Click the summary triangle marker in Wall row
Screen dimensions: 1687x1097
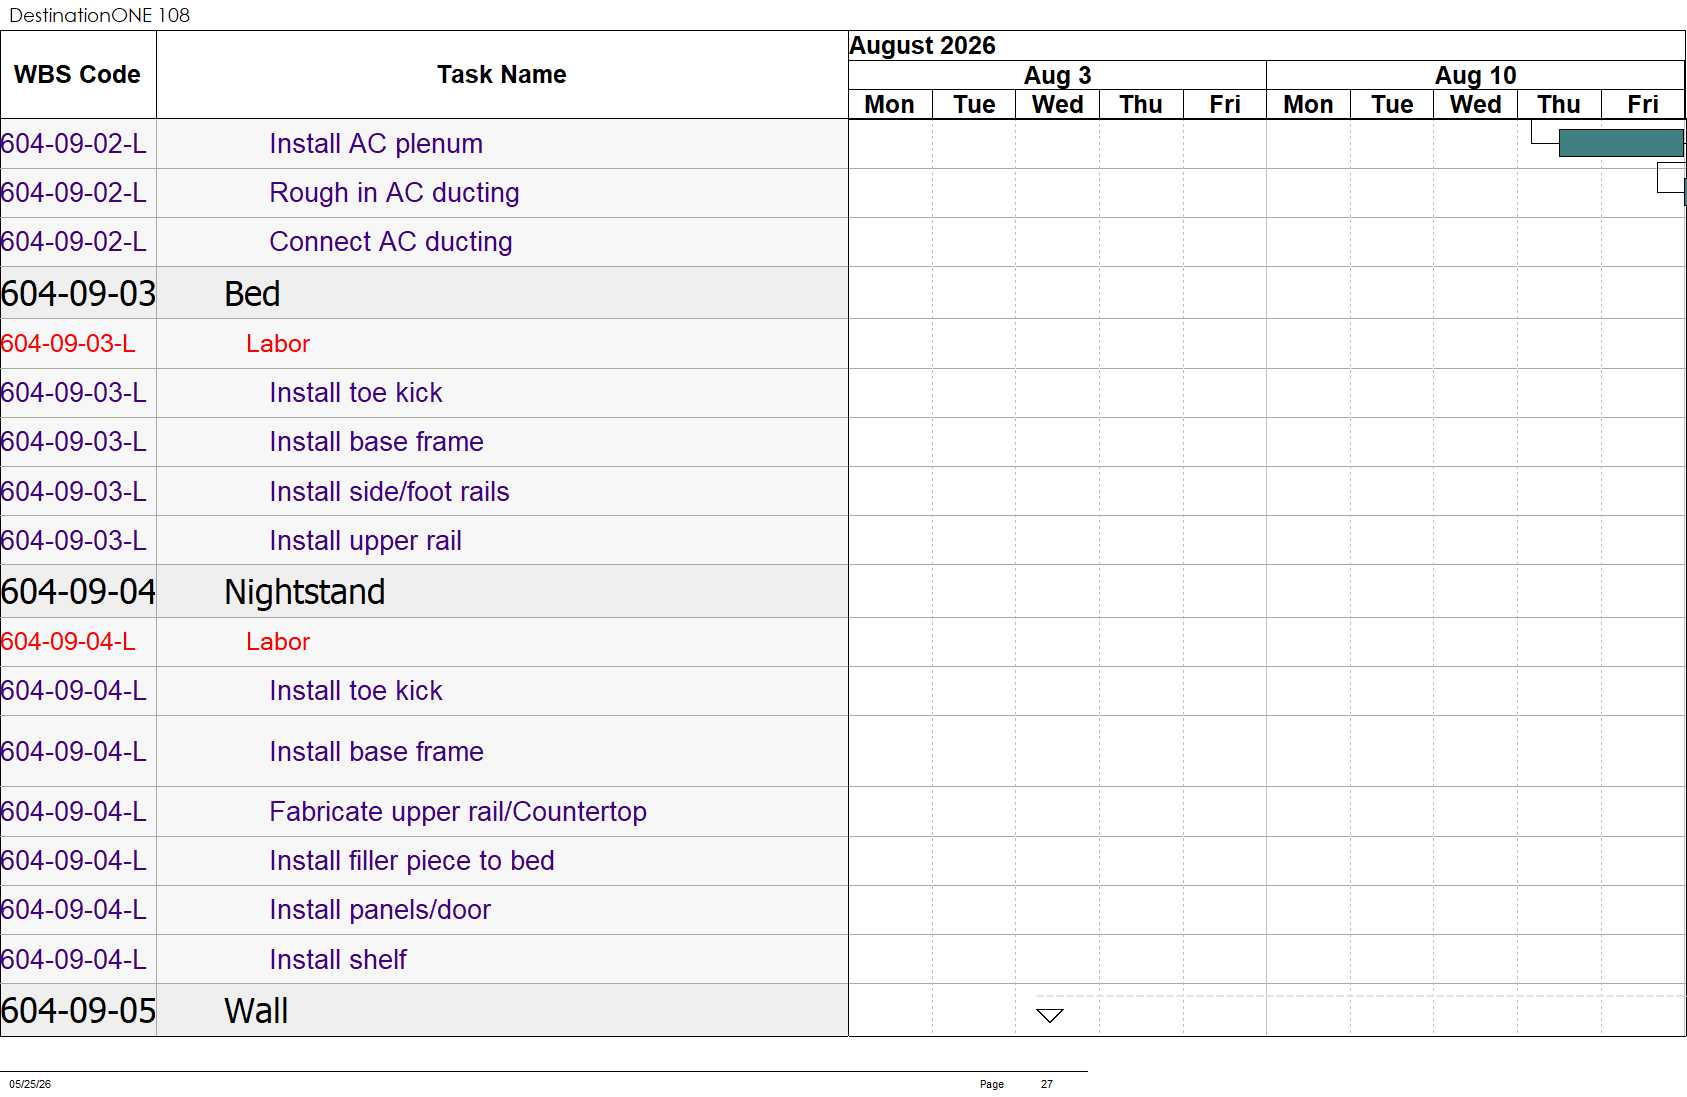pyautogui.click(x=1050, y=1016)
